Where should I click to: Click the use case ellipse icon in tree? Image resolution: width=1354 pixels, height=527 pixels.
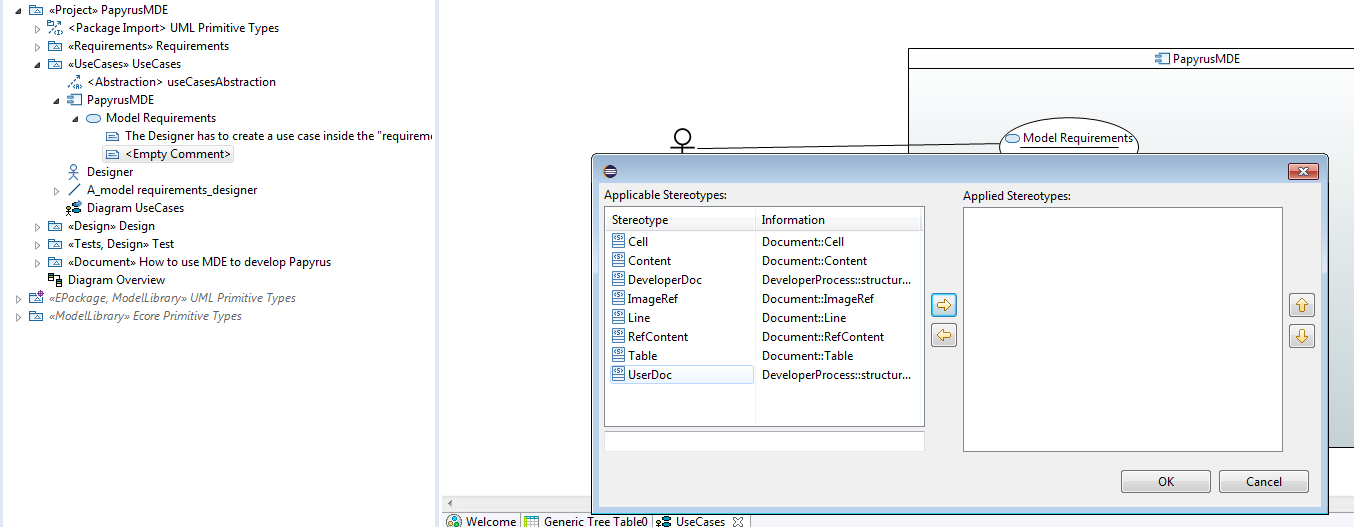[93, 118]
